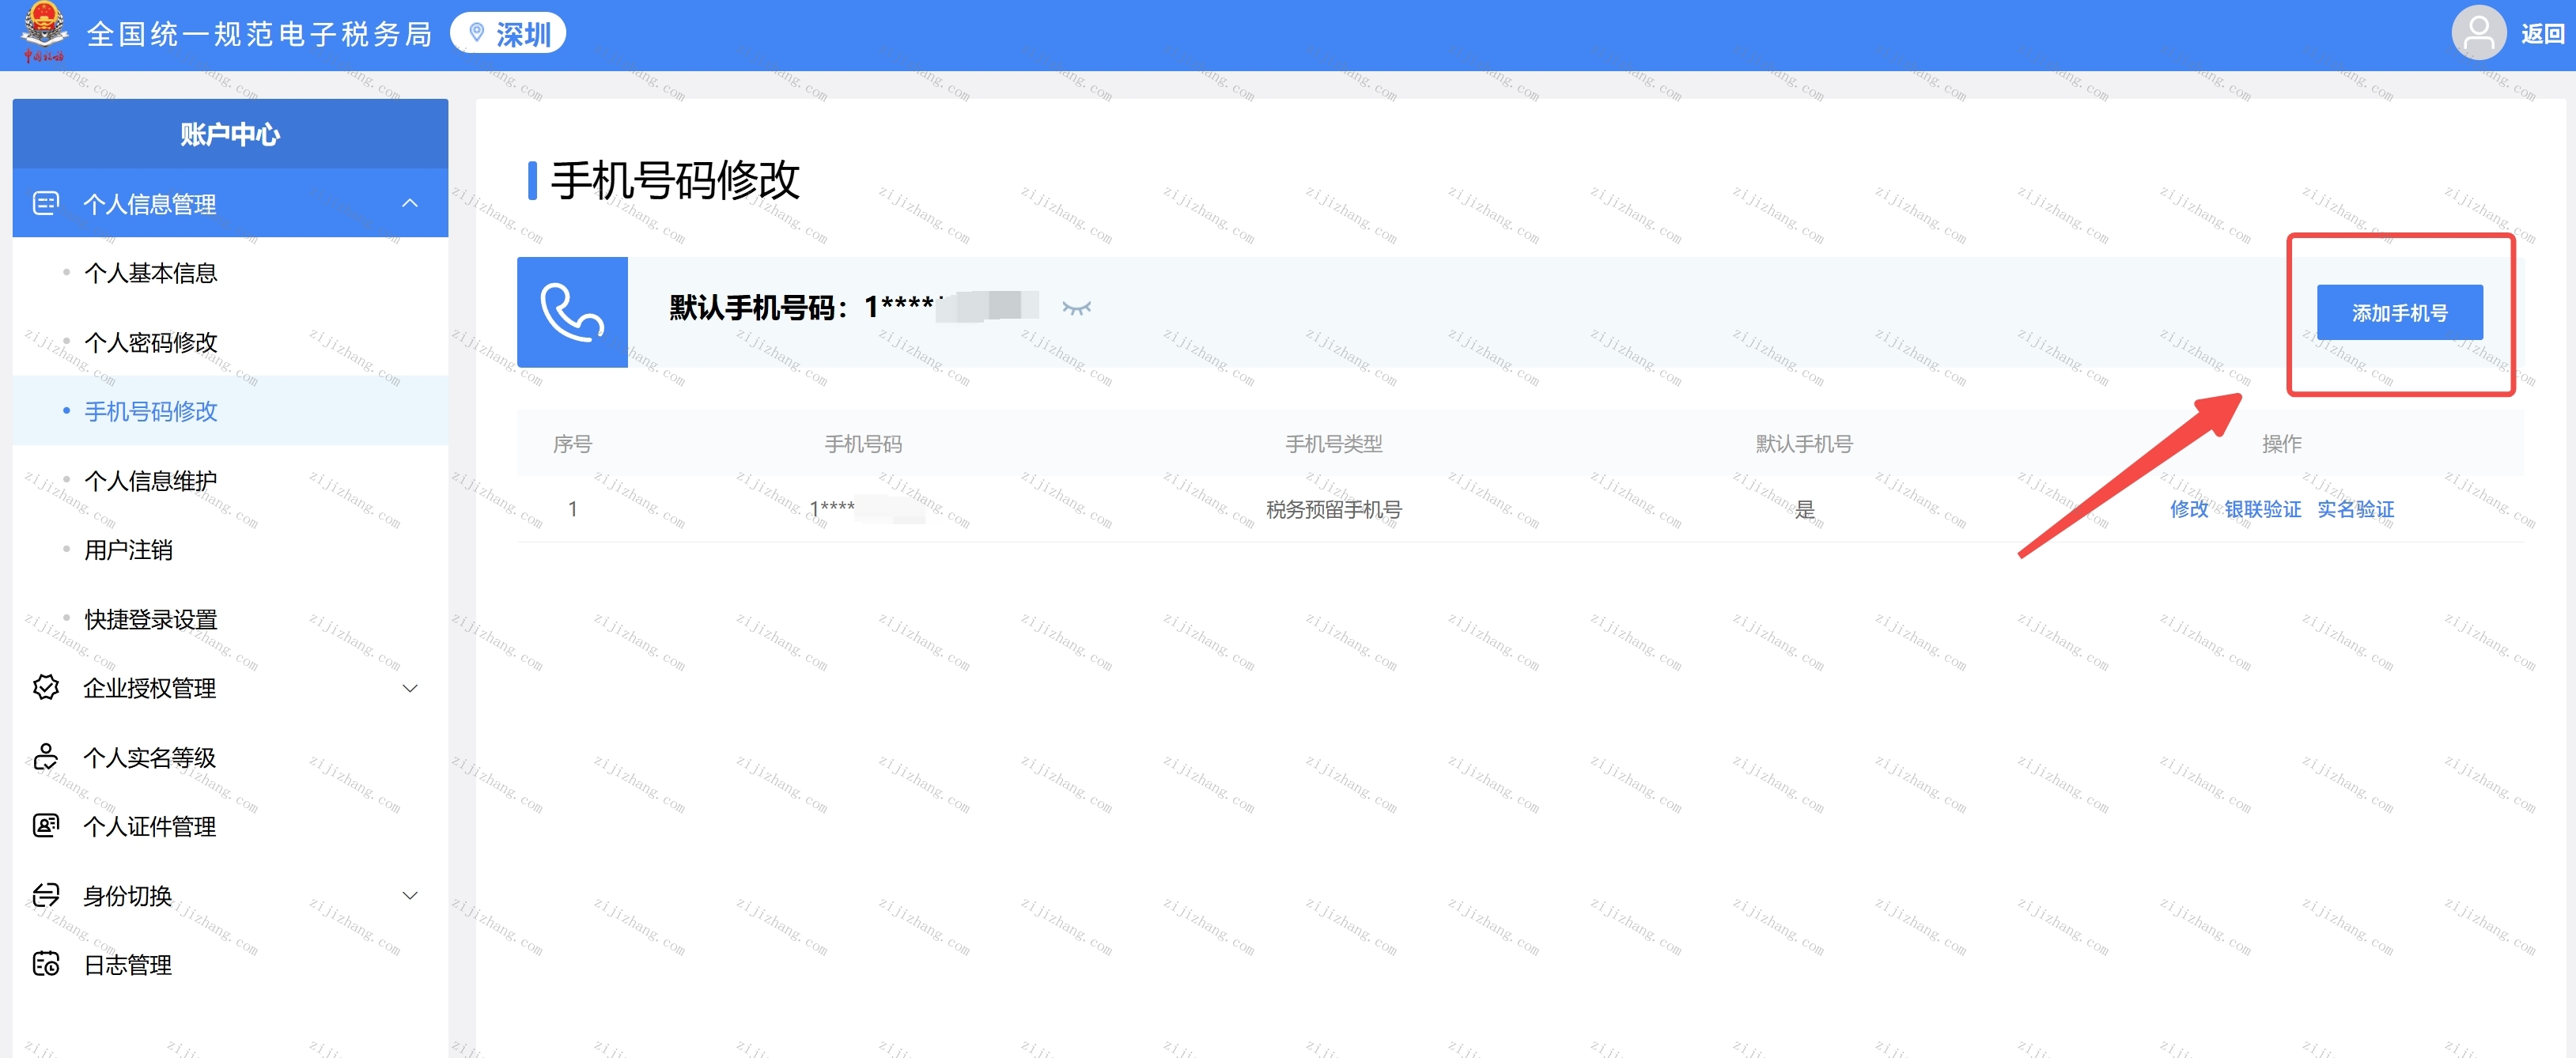The width and height of the screenshot is (2576, 1058).
Task: Click the blue phone icon tile
Action: tap(572, 312)
